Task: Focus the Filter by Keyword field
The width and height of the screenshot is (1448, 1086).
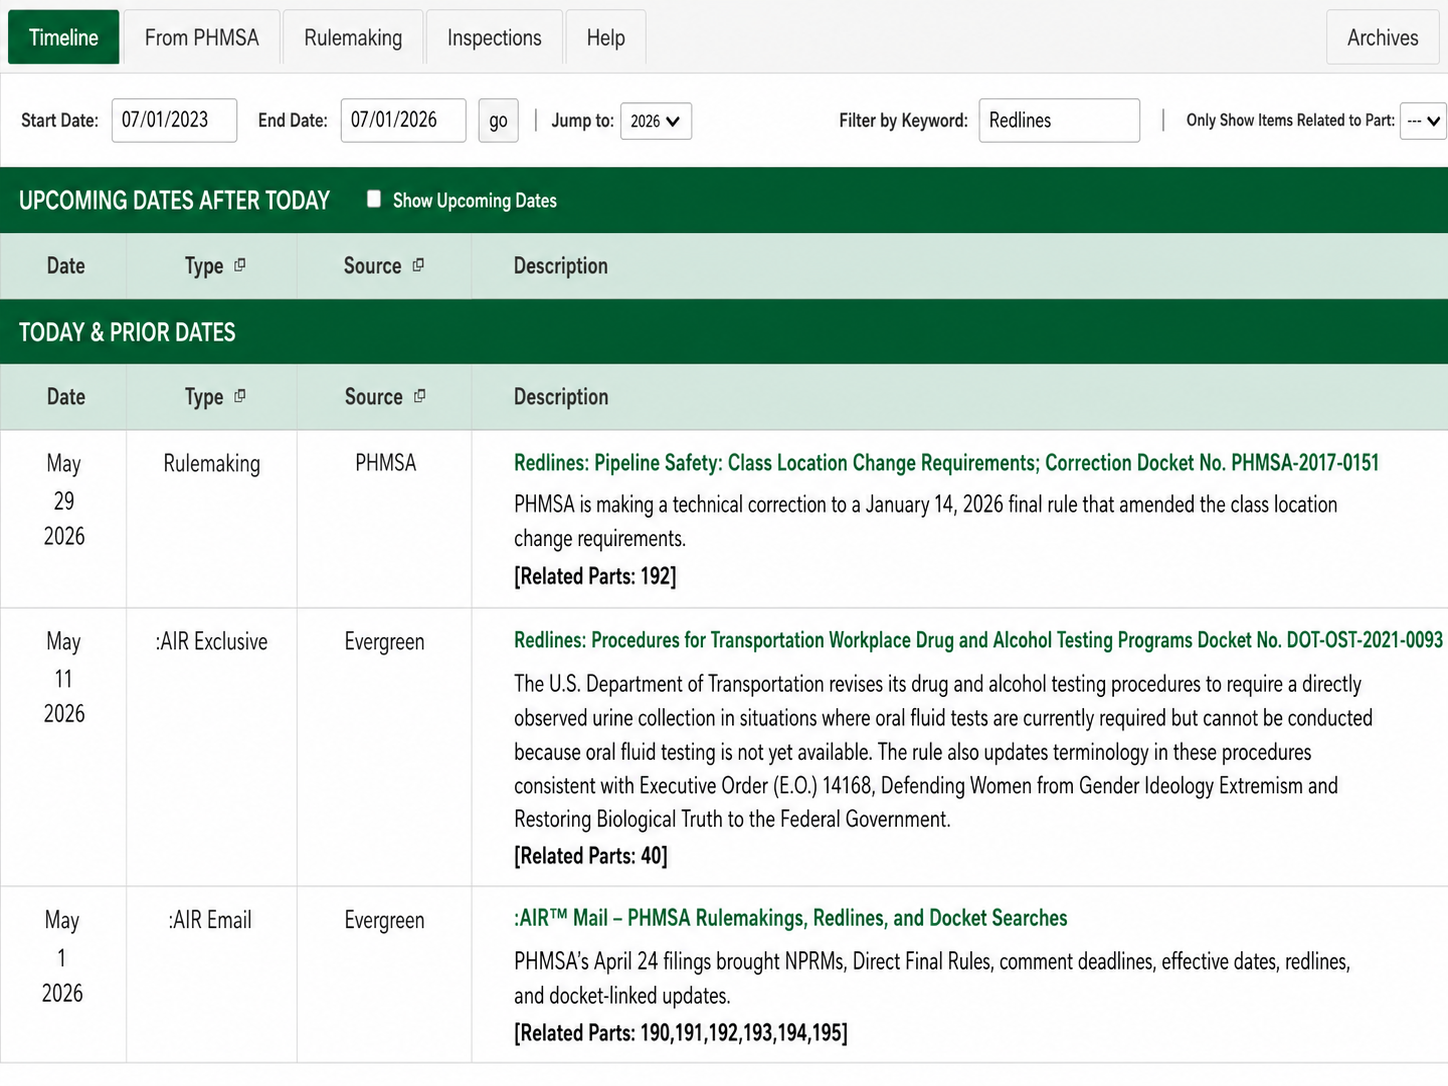Action: pyautogui.click(x=1059, y=120)
